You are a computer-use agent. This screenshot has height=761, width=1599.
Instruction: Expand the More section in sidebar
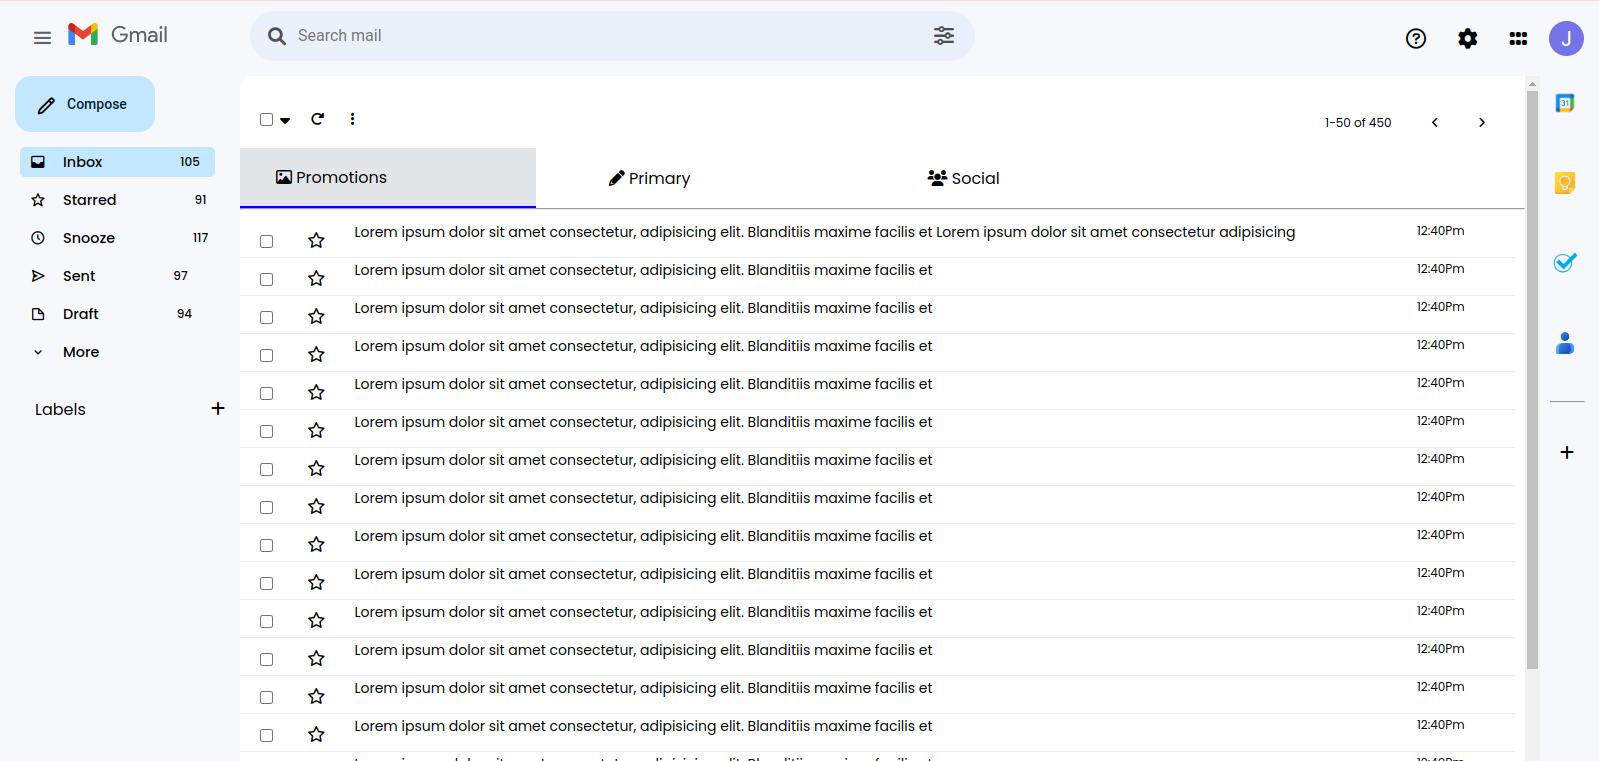click(x=80, y=352)
